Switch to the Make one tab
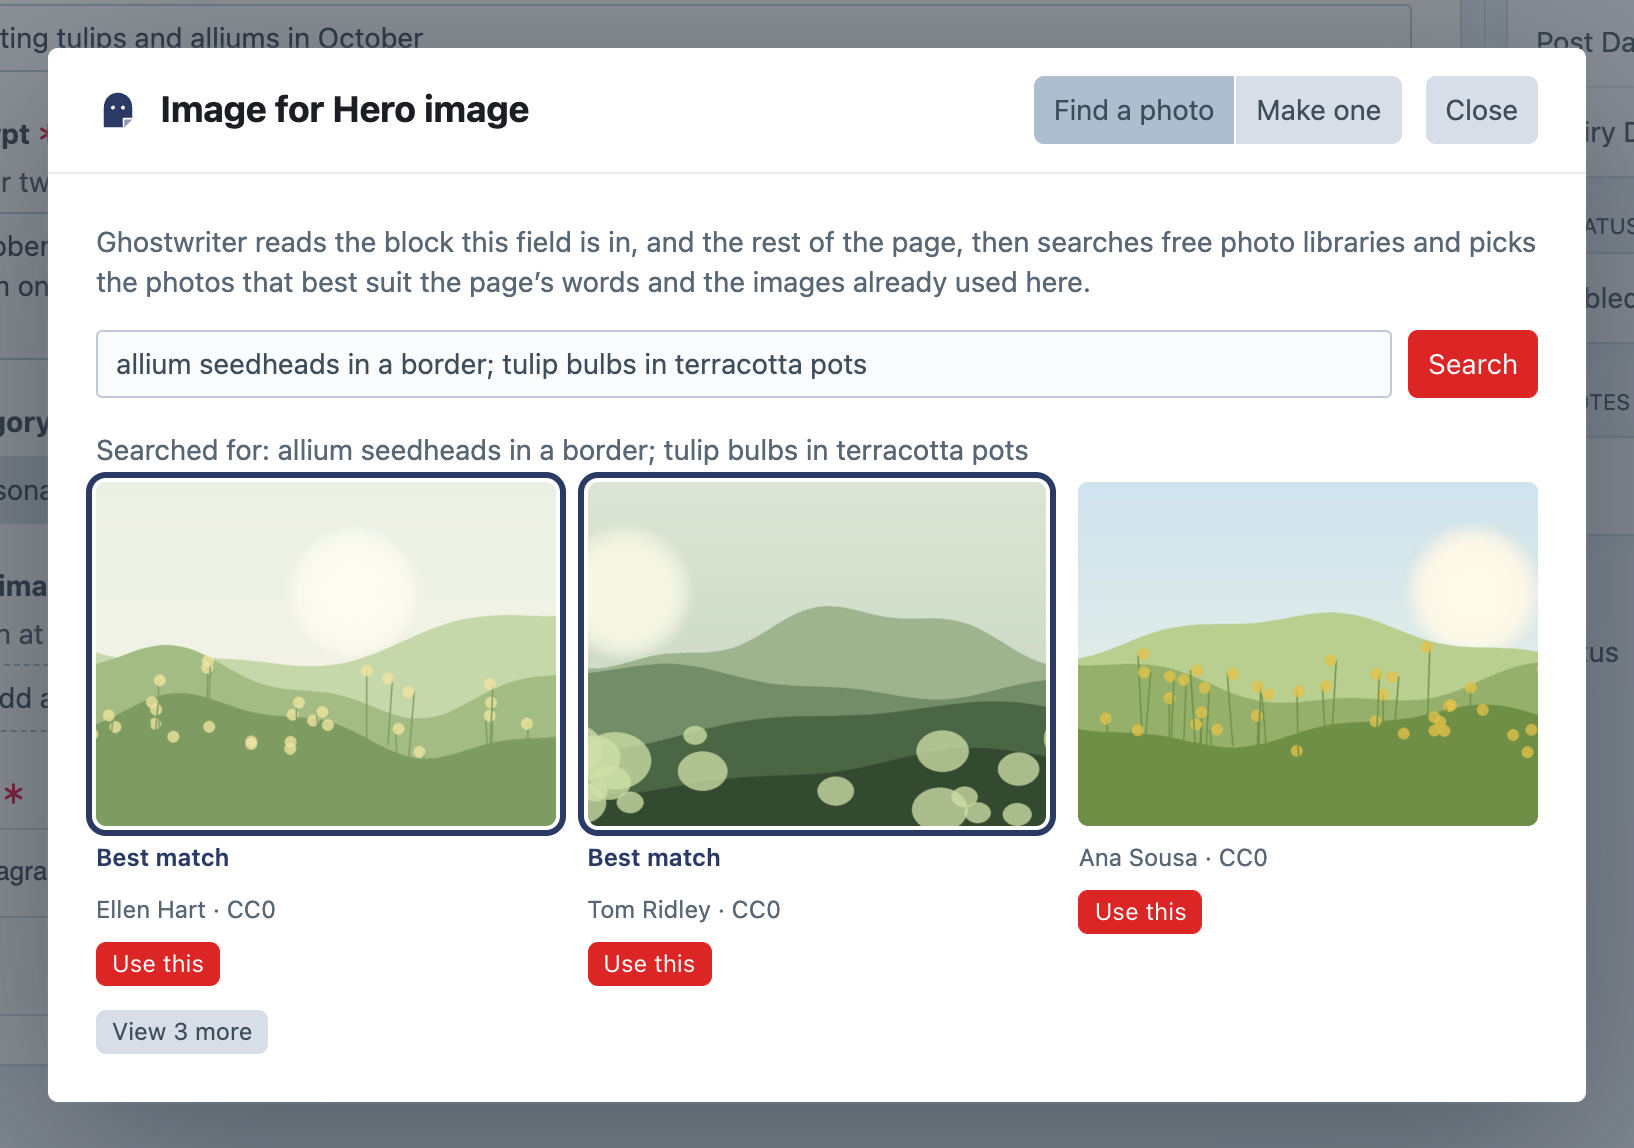Screen dimensions: 1634x1148 1318,110
